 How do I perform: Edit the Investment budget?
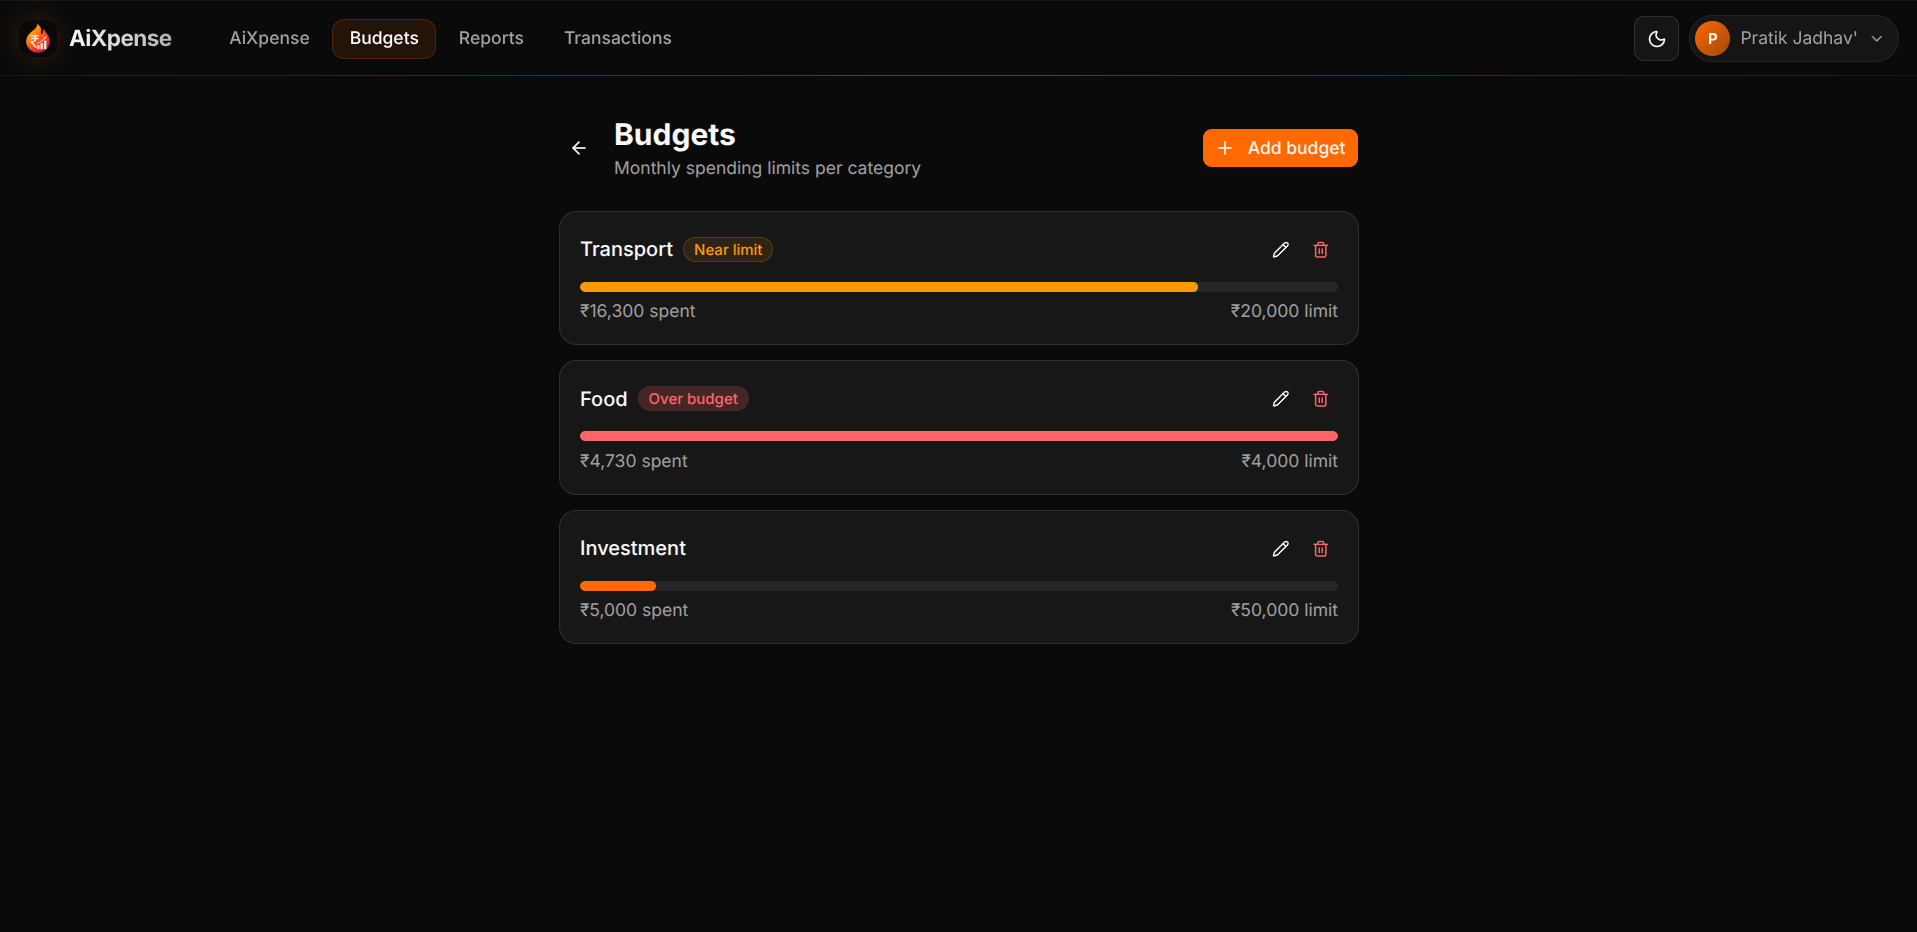[1280, 549]
